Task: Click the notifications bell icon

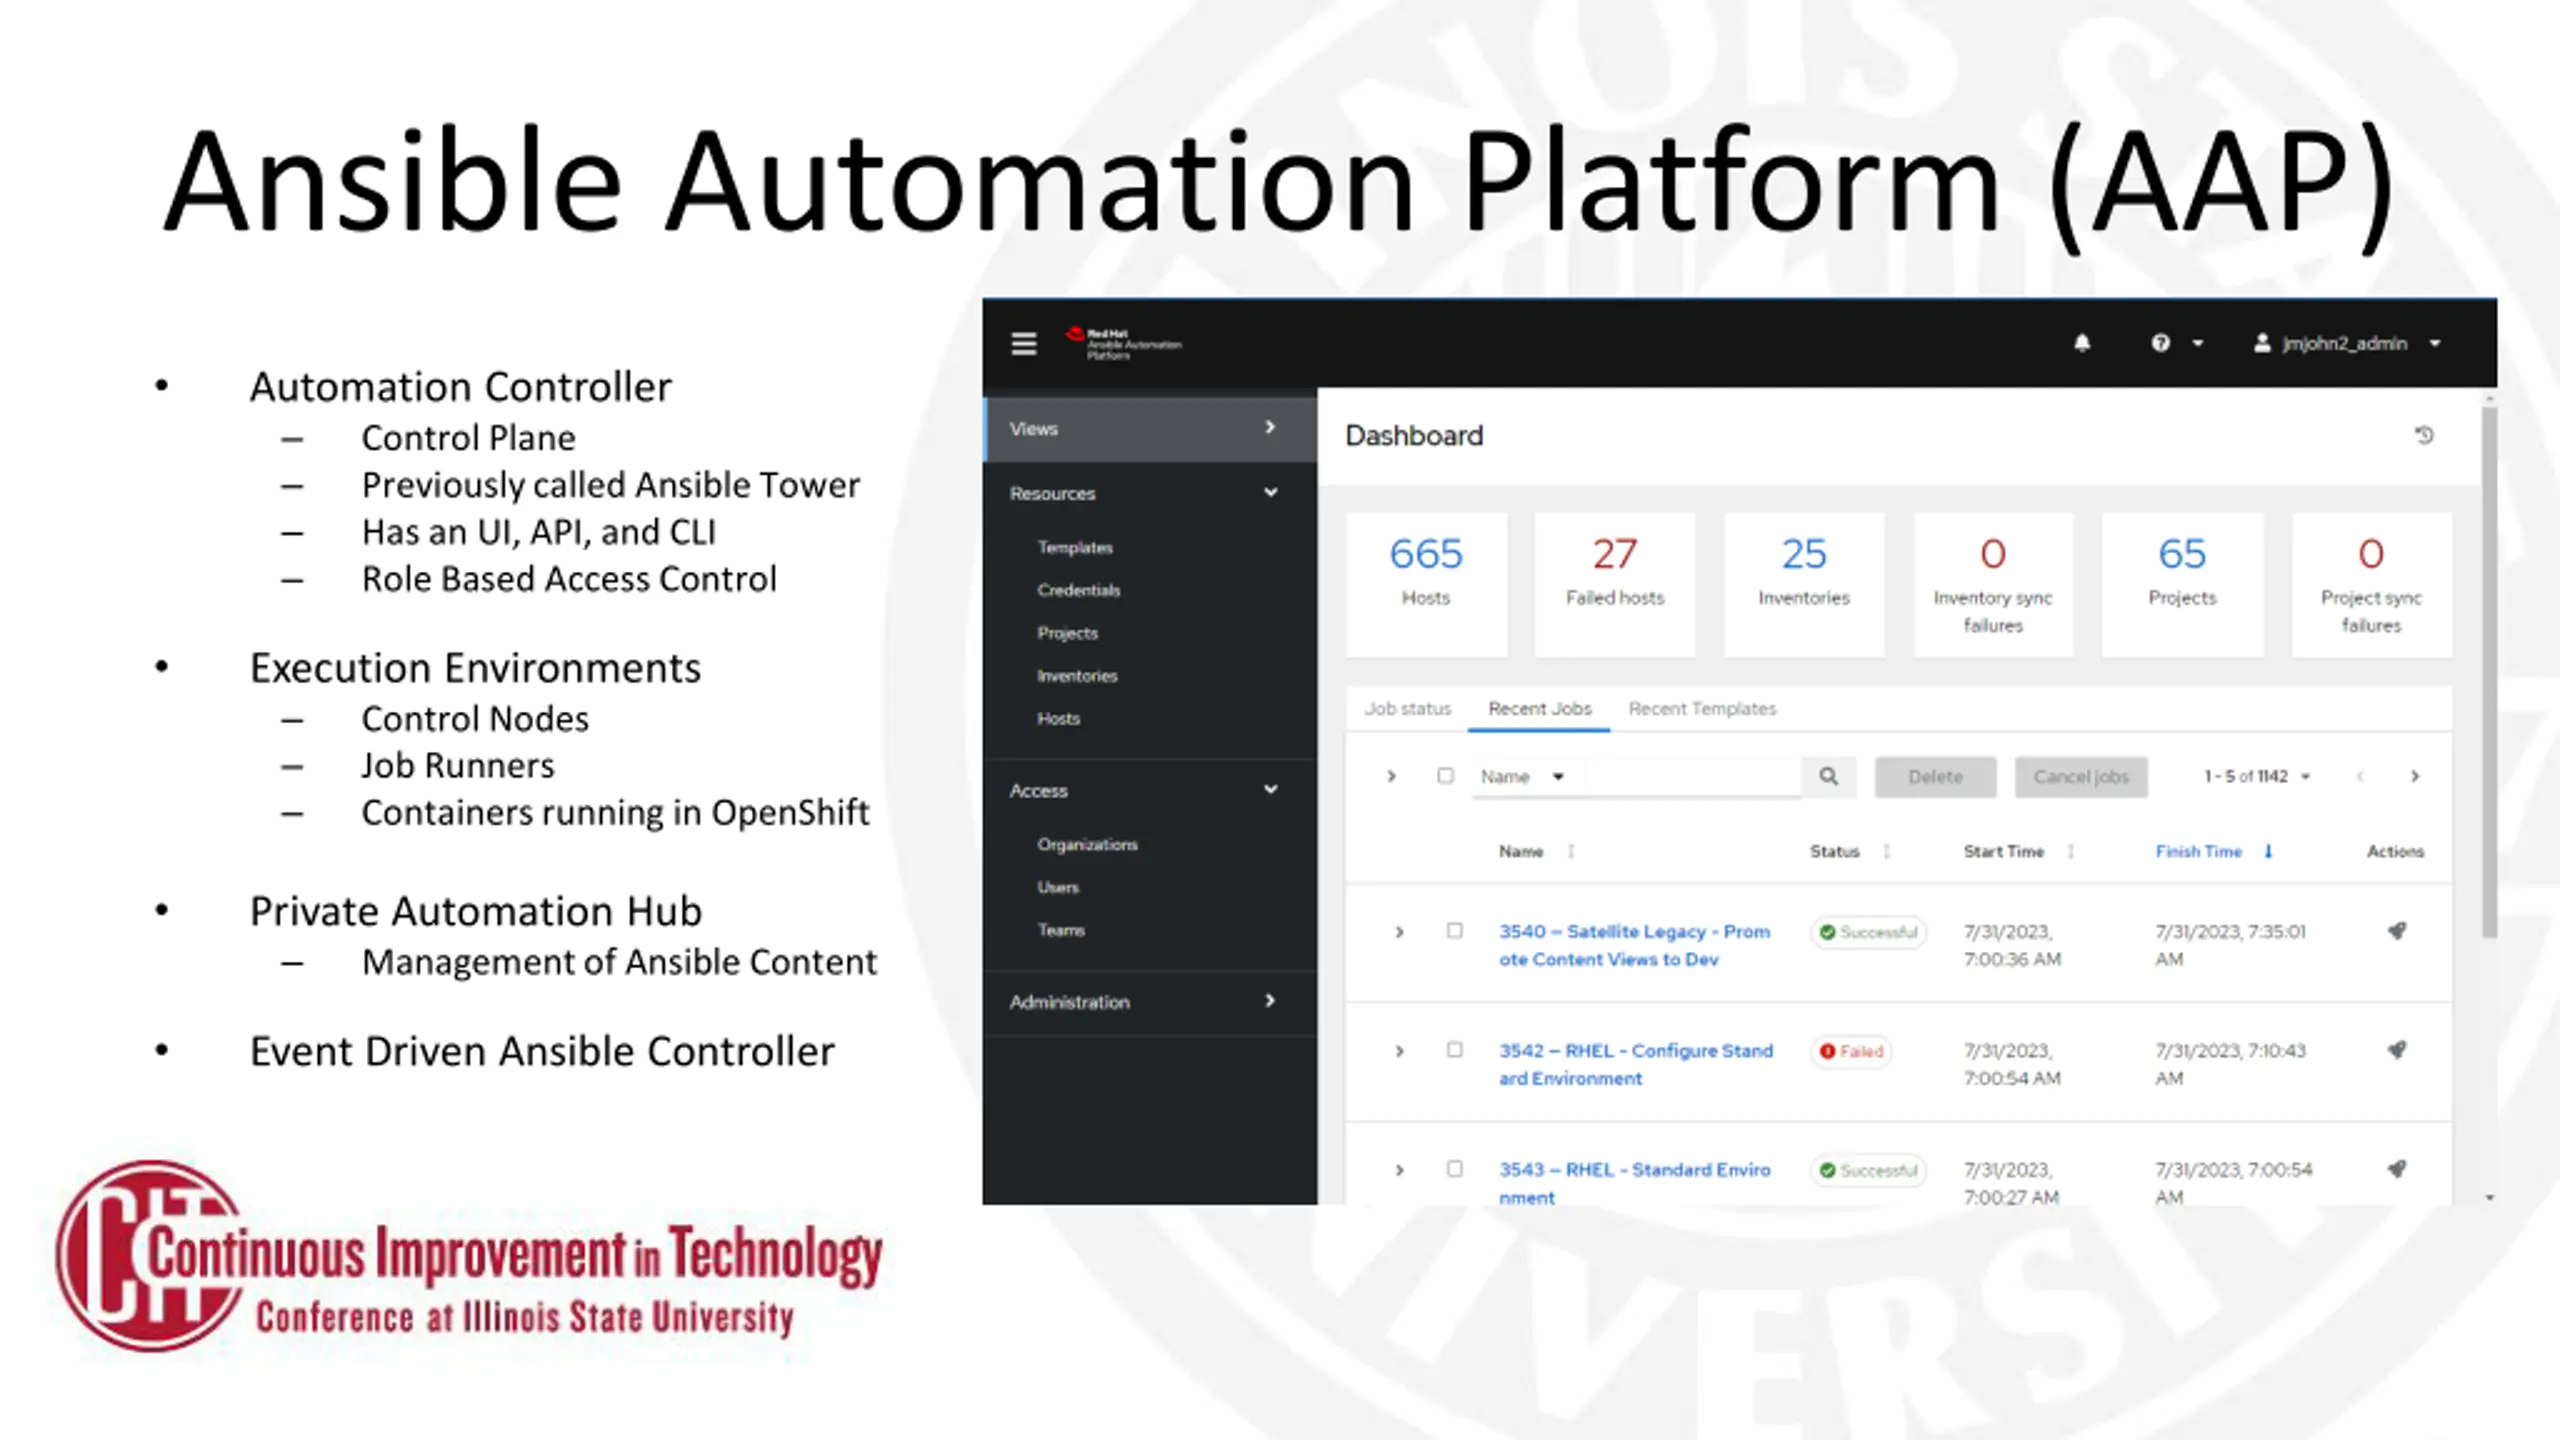Action: click(x=2082, y=344)
